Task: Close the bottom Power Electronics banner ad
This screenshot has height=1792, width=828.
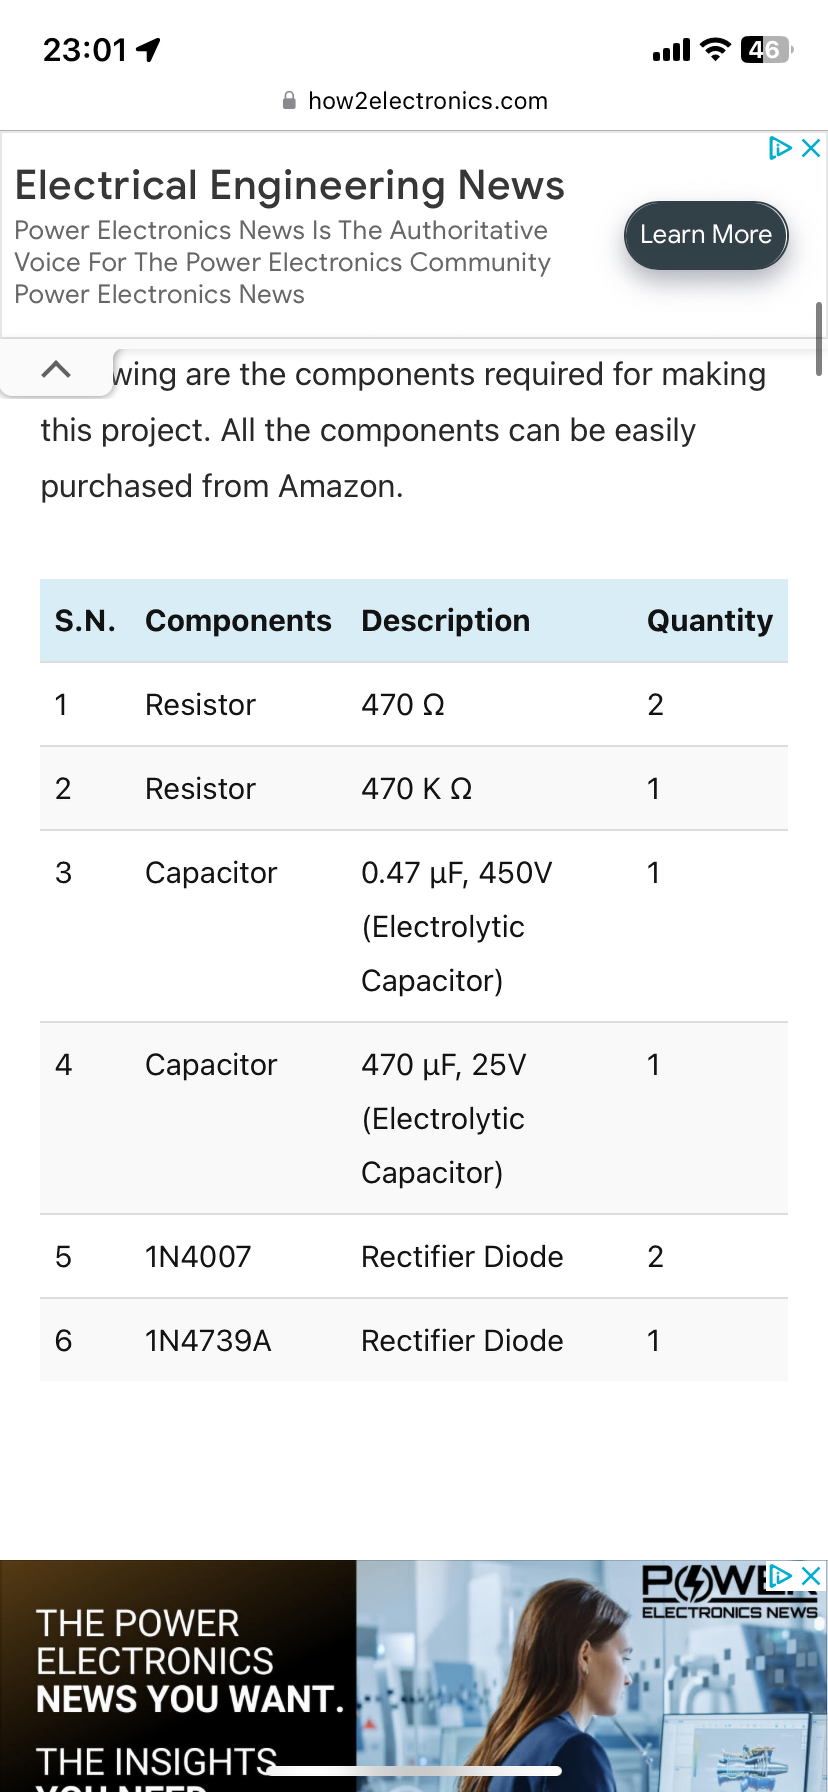Action: (811, 1575)
